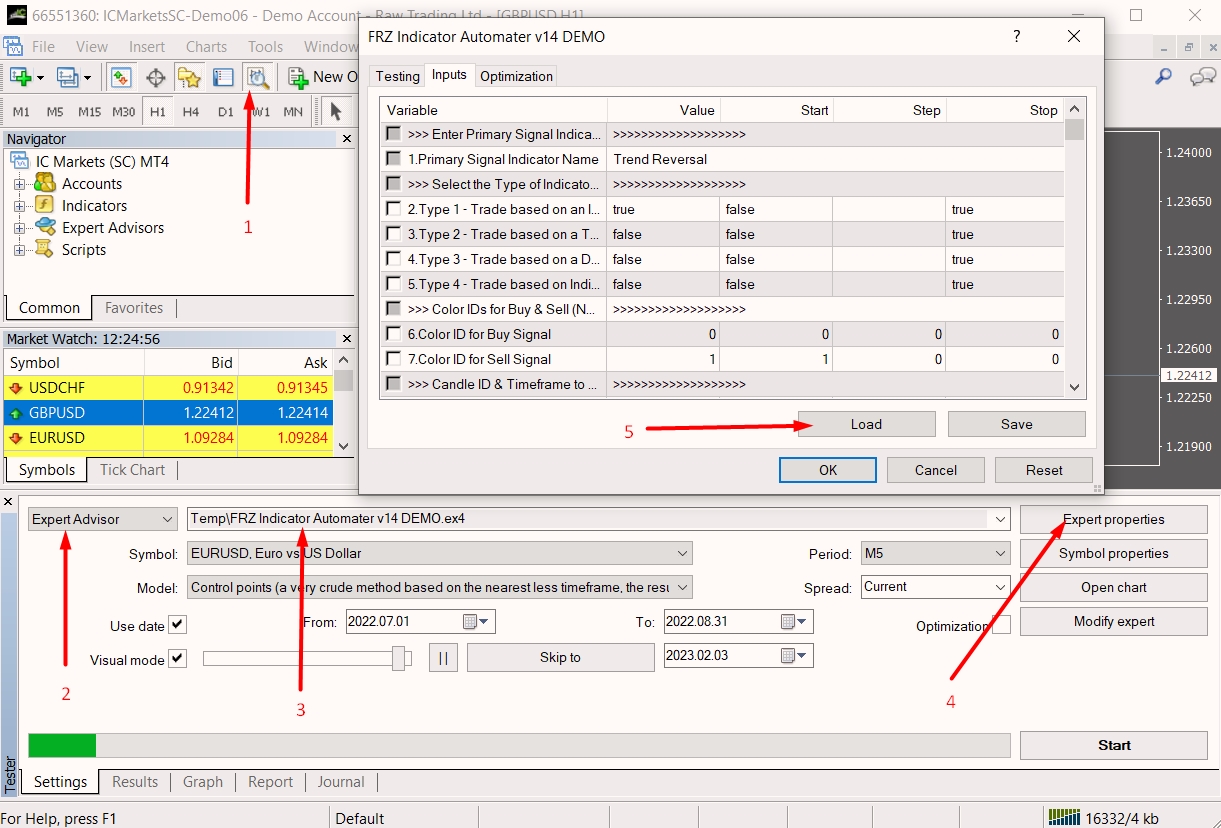Viewport: 1221px width, 828px height.
Task: Open the Spread dropdown
Action: pyautogui.click(x=936, y=587)
